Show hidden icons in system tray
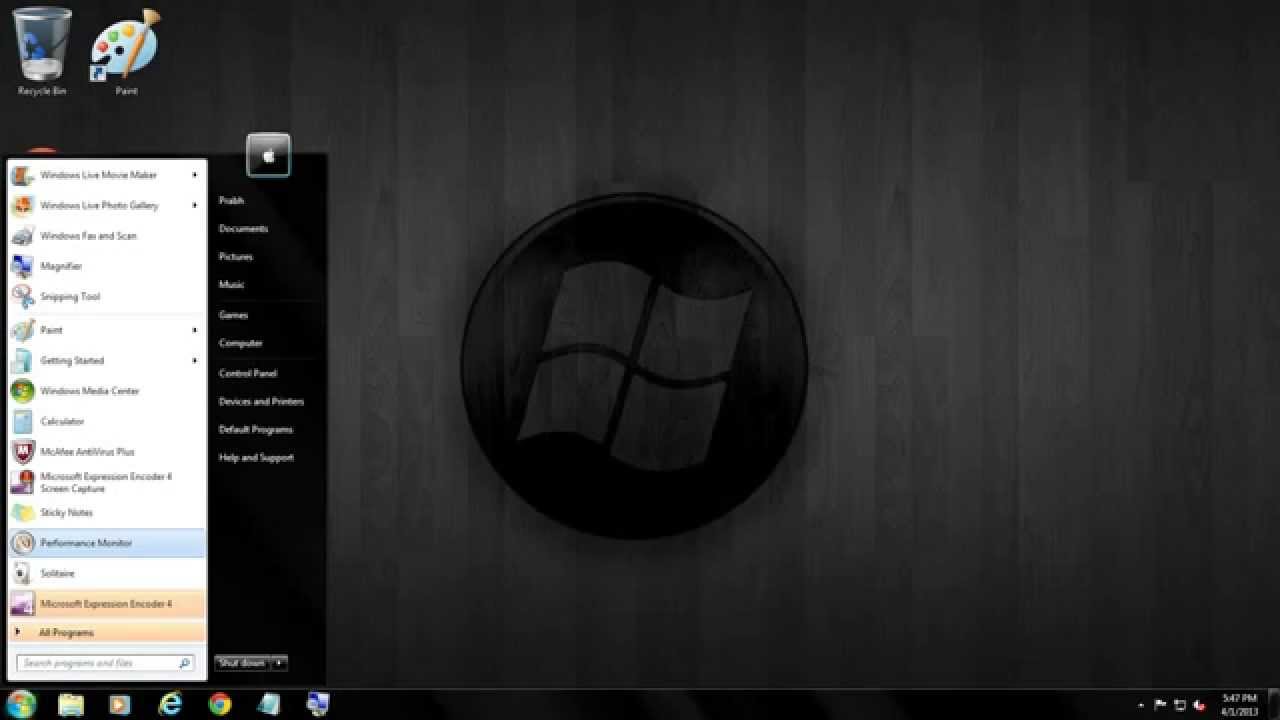The width and height of the screenshot is (1280, 720). (x=1142, y=706)
